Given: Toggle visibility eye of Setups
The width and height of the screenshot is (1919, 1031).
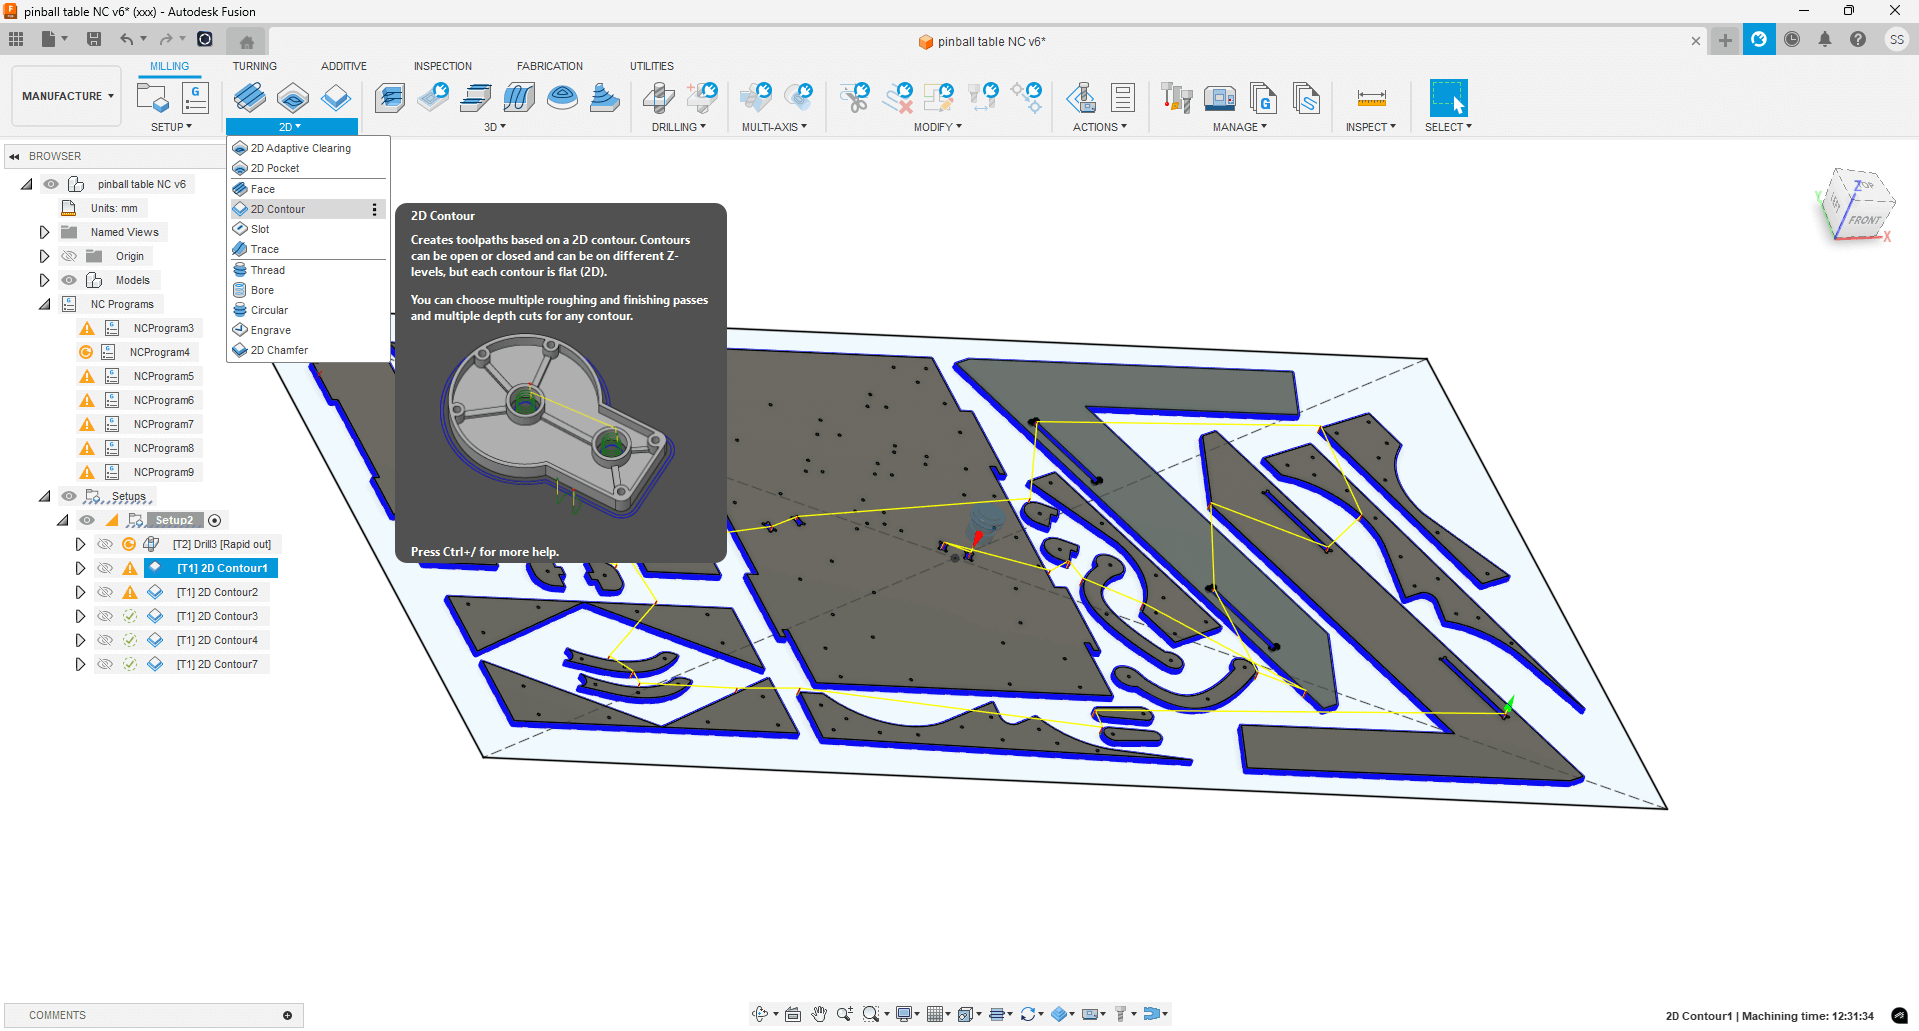Looking at the screenshot, I should point(69,496).
